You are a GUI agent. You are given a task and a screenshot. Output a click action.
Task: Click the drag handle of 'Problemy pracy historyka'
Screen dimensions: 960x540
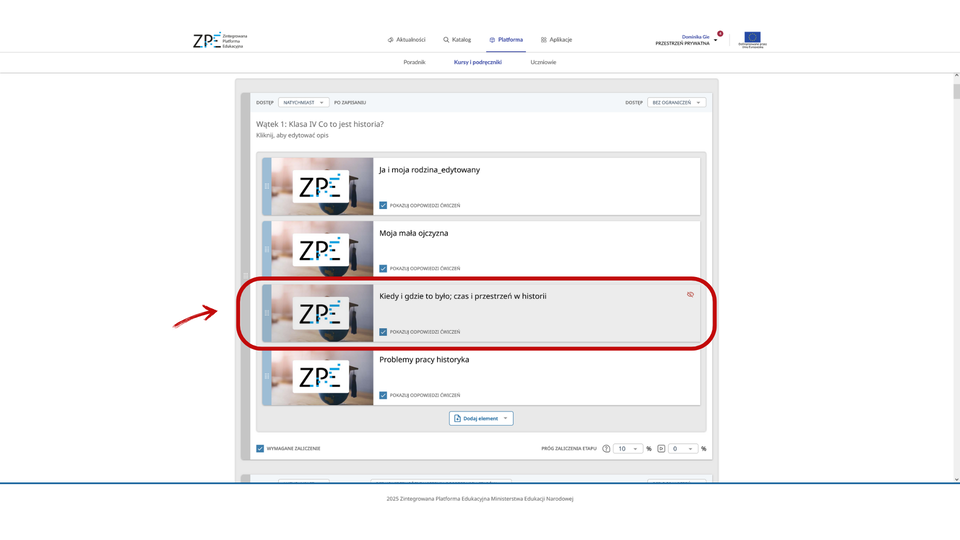tap(266, 376)
